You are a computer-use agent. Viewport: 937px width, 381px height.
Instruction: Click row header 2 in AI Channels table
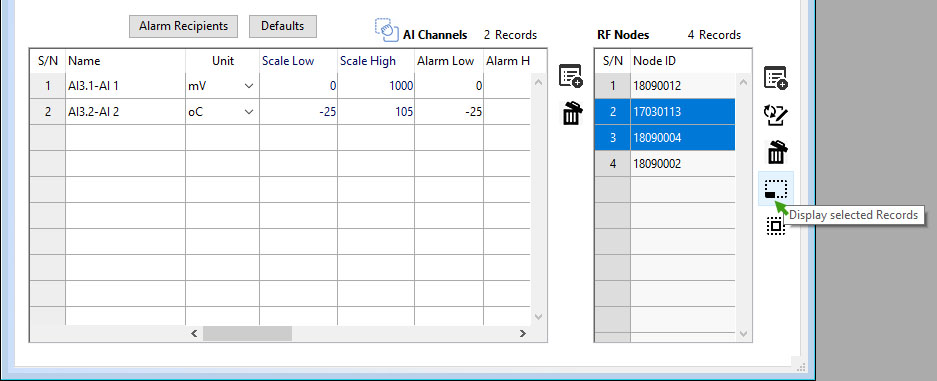48,112
